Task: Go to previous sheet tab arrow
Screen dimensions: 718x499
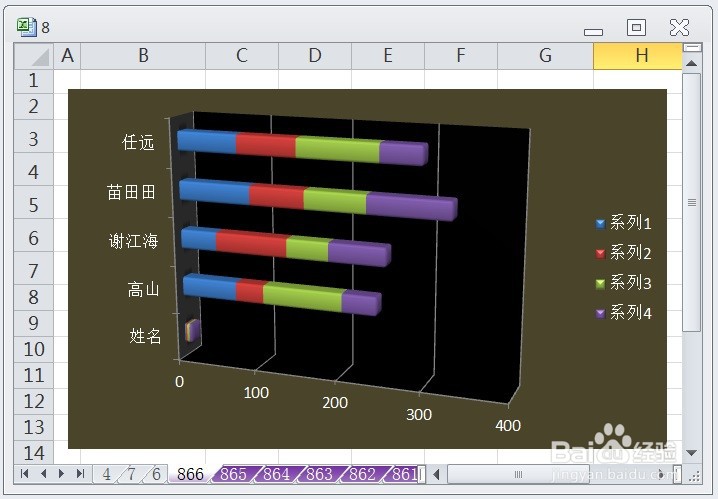Action: pyautogui.click(x=44, y=473)
